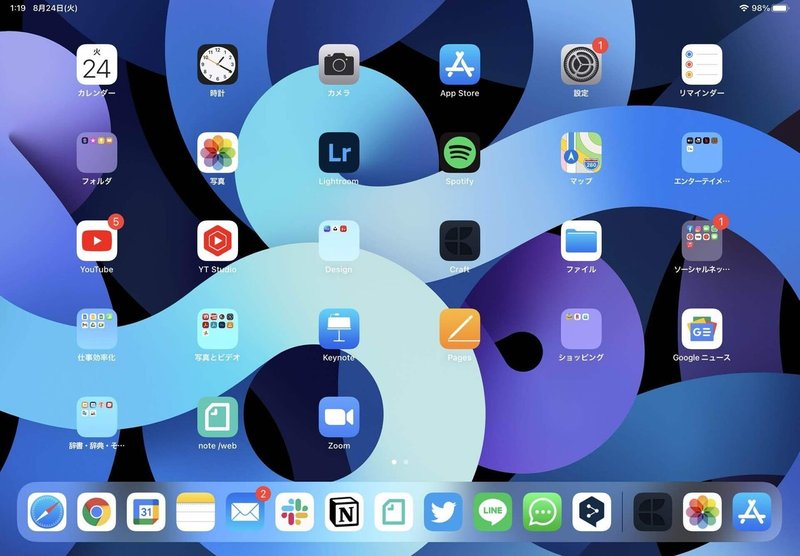Tap the 1:19 time in status bar
Image resolution: width=800 pixels, height=556 pixels.
17,8
